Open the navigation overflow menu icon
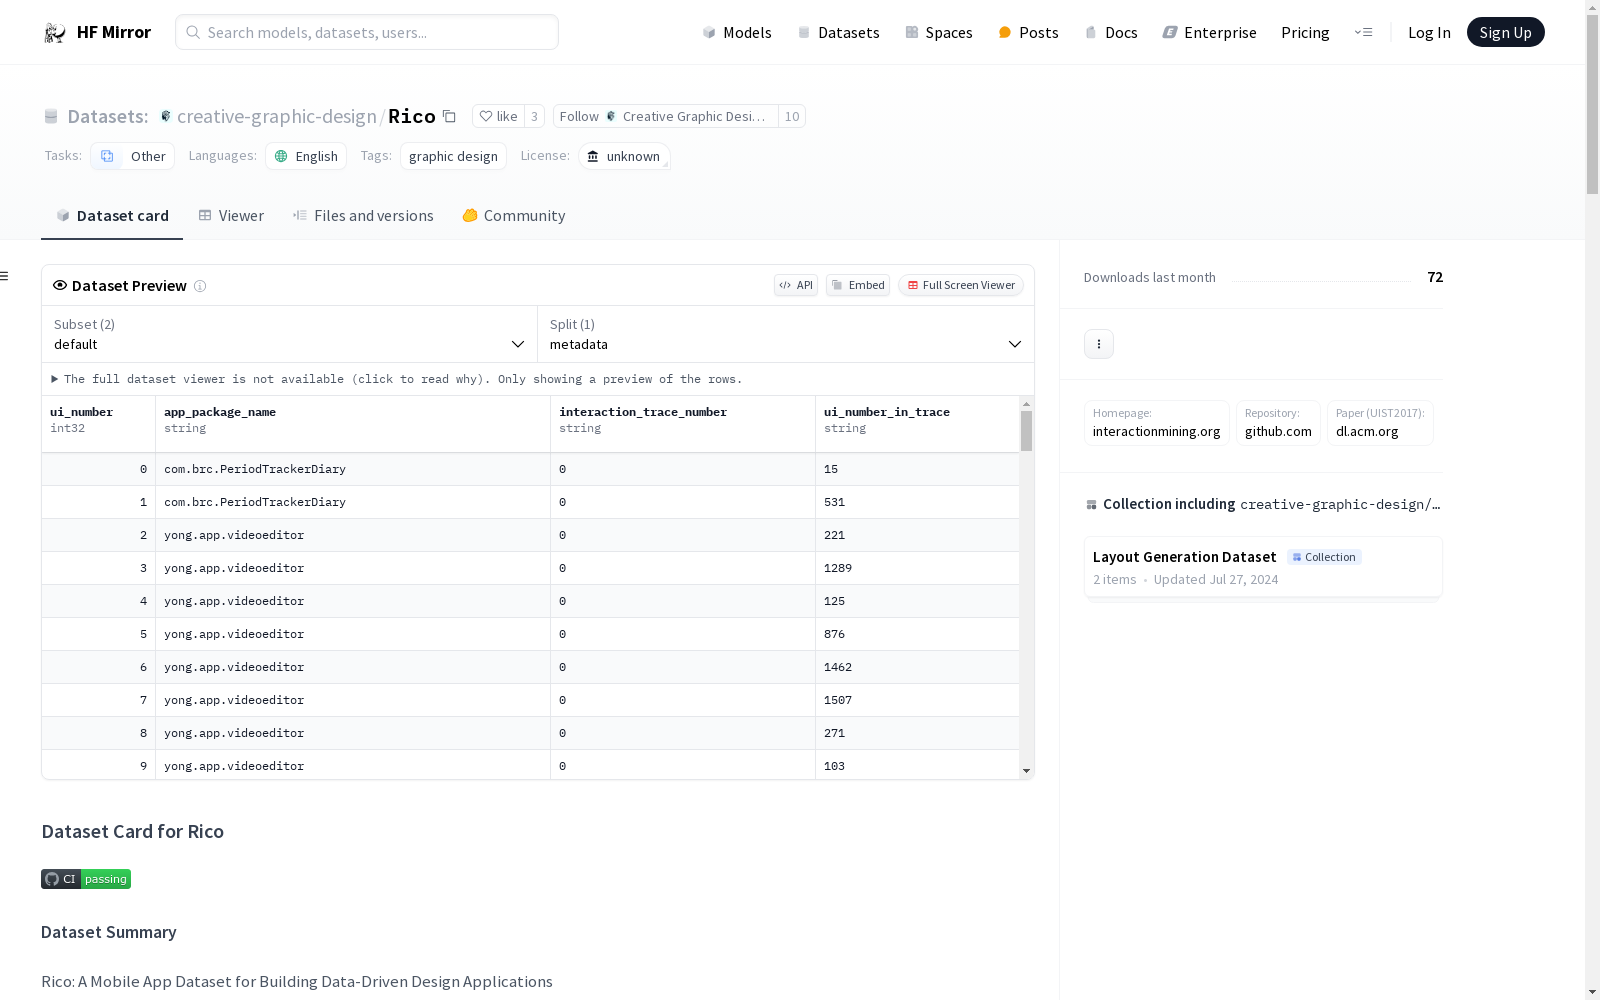Viewport: 1600px width, 1000px height. click(x=1363, y=33)
